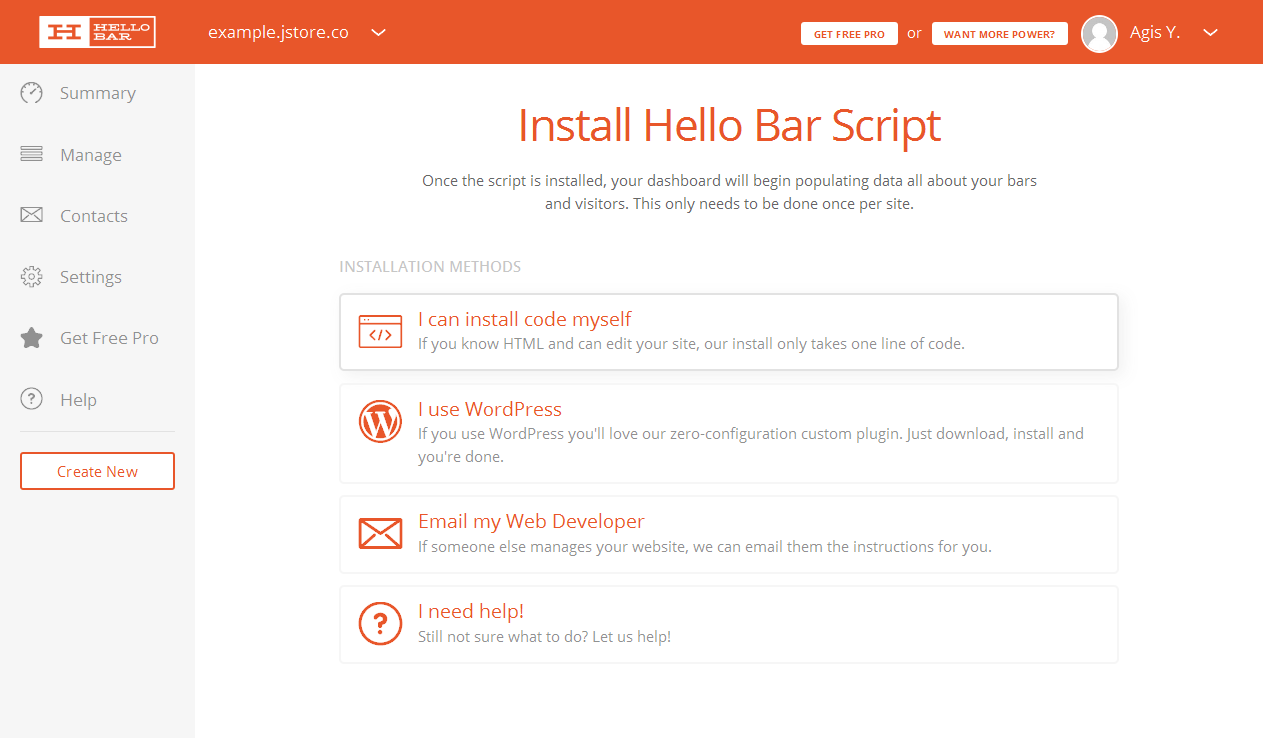The height and width of the screenshot is (738, 1263).
Task: Open the example.jstore.co site dropdown
Action: tap(297, 32)
